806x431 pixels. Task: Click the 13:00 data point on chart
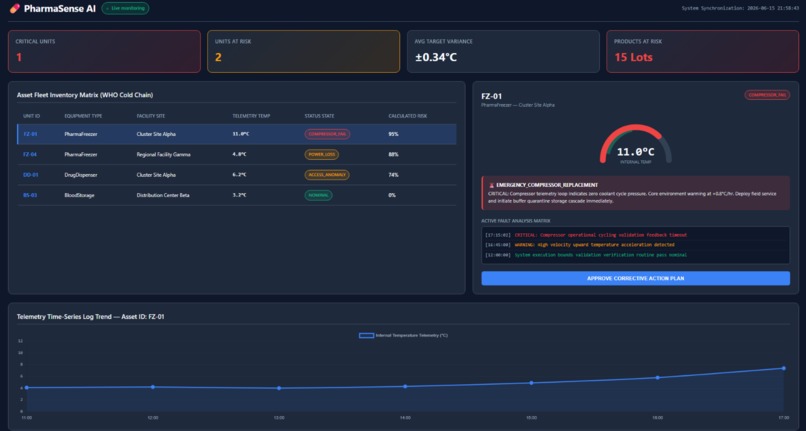279,388
